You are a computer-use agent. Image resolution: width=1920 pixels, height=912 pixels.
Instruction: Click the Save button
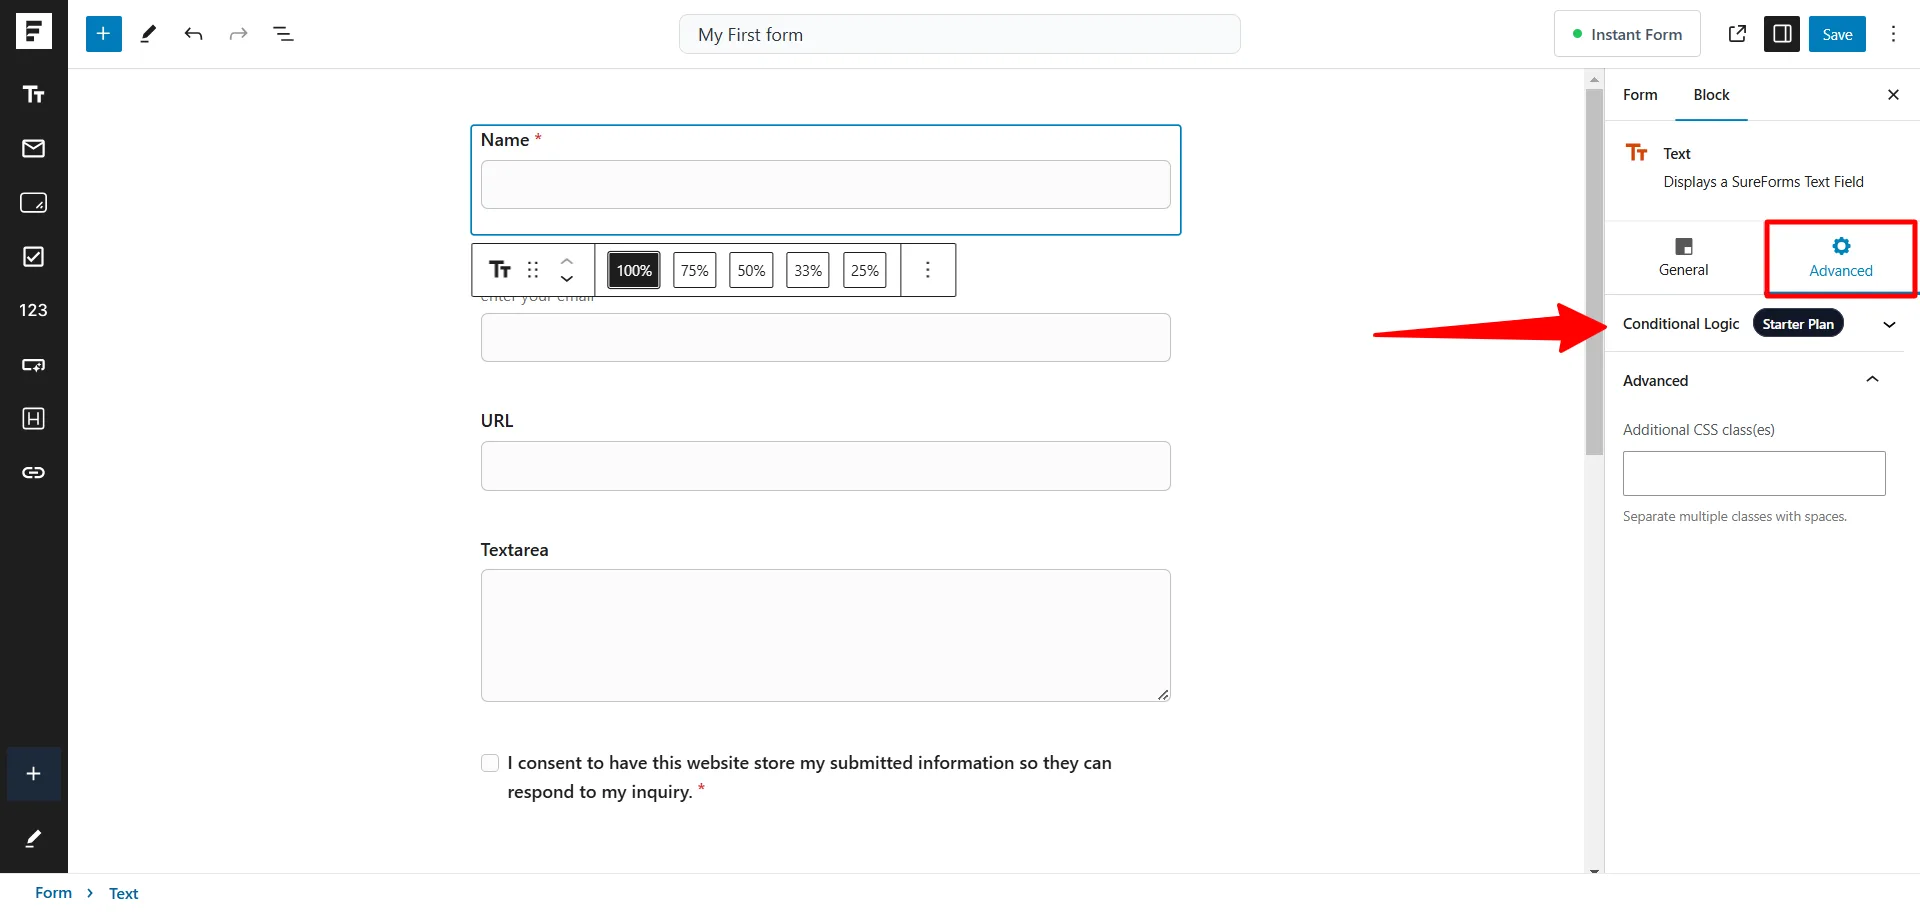(x=1837, y=33)
